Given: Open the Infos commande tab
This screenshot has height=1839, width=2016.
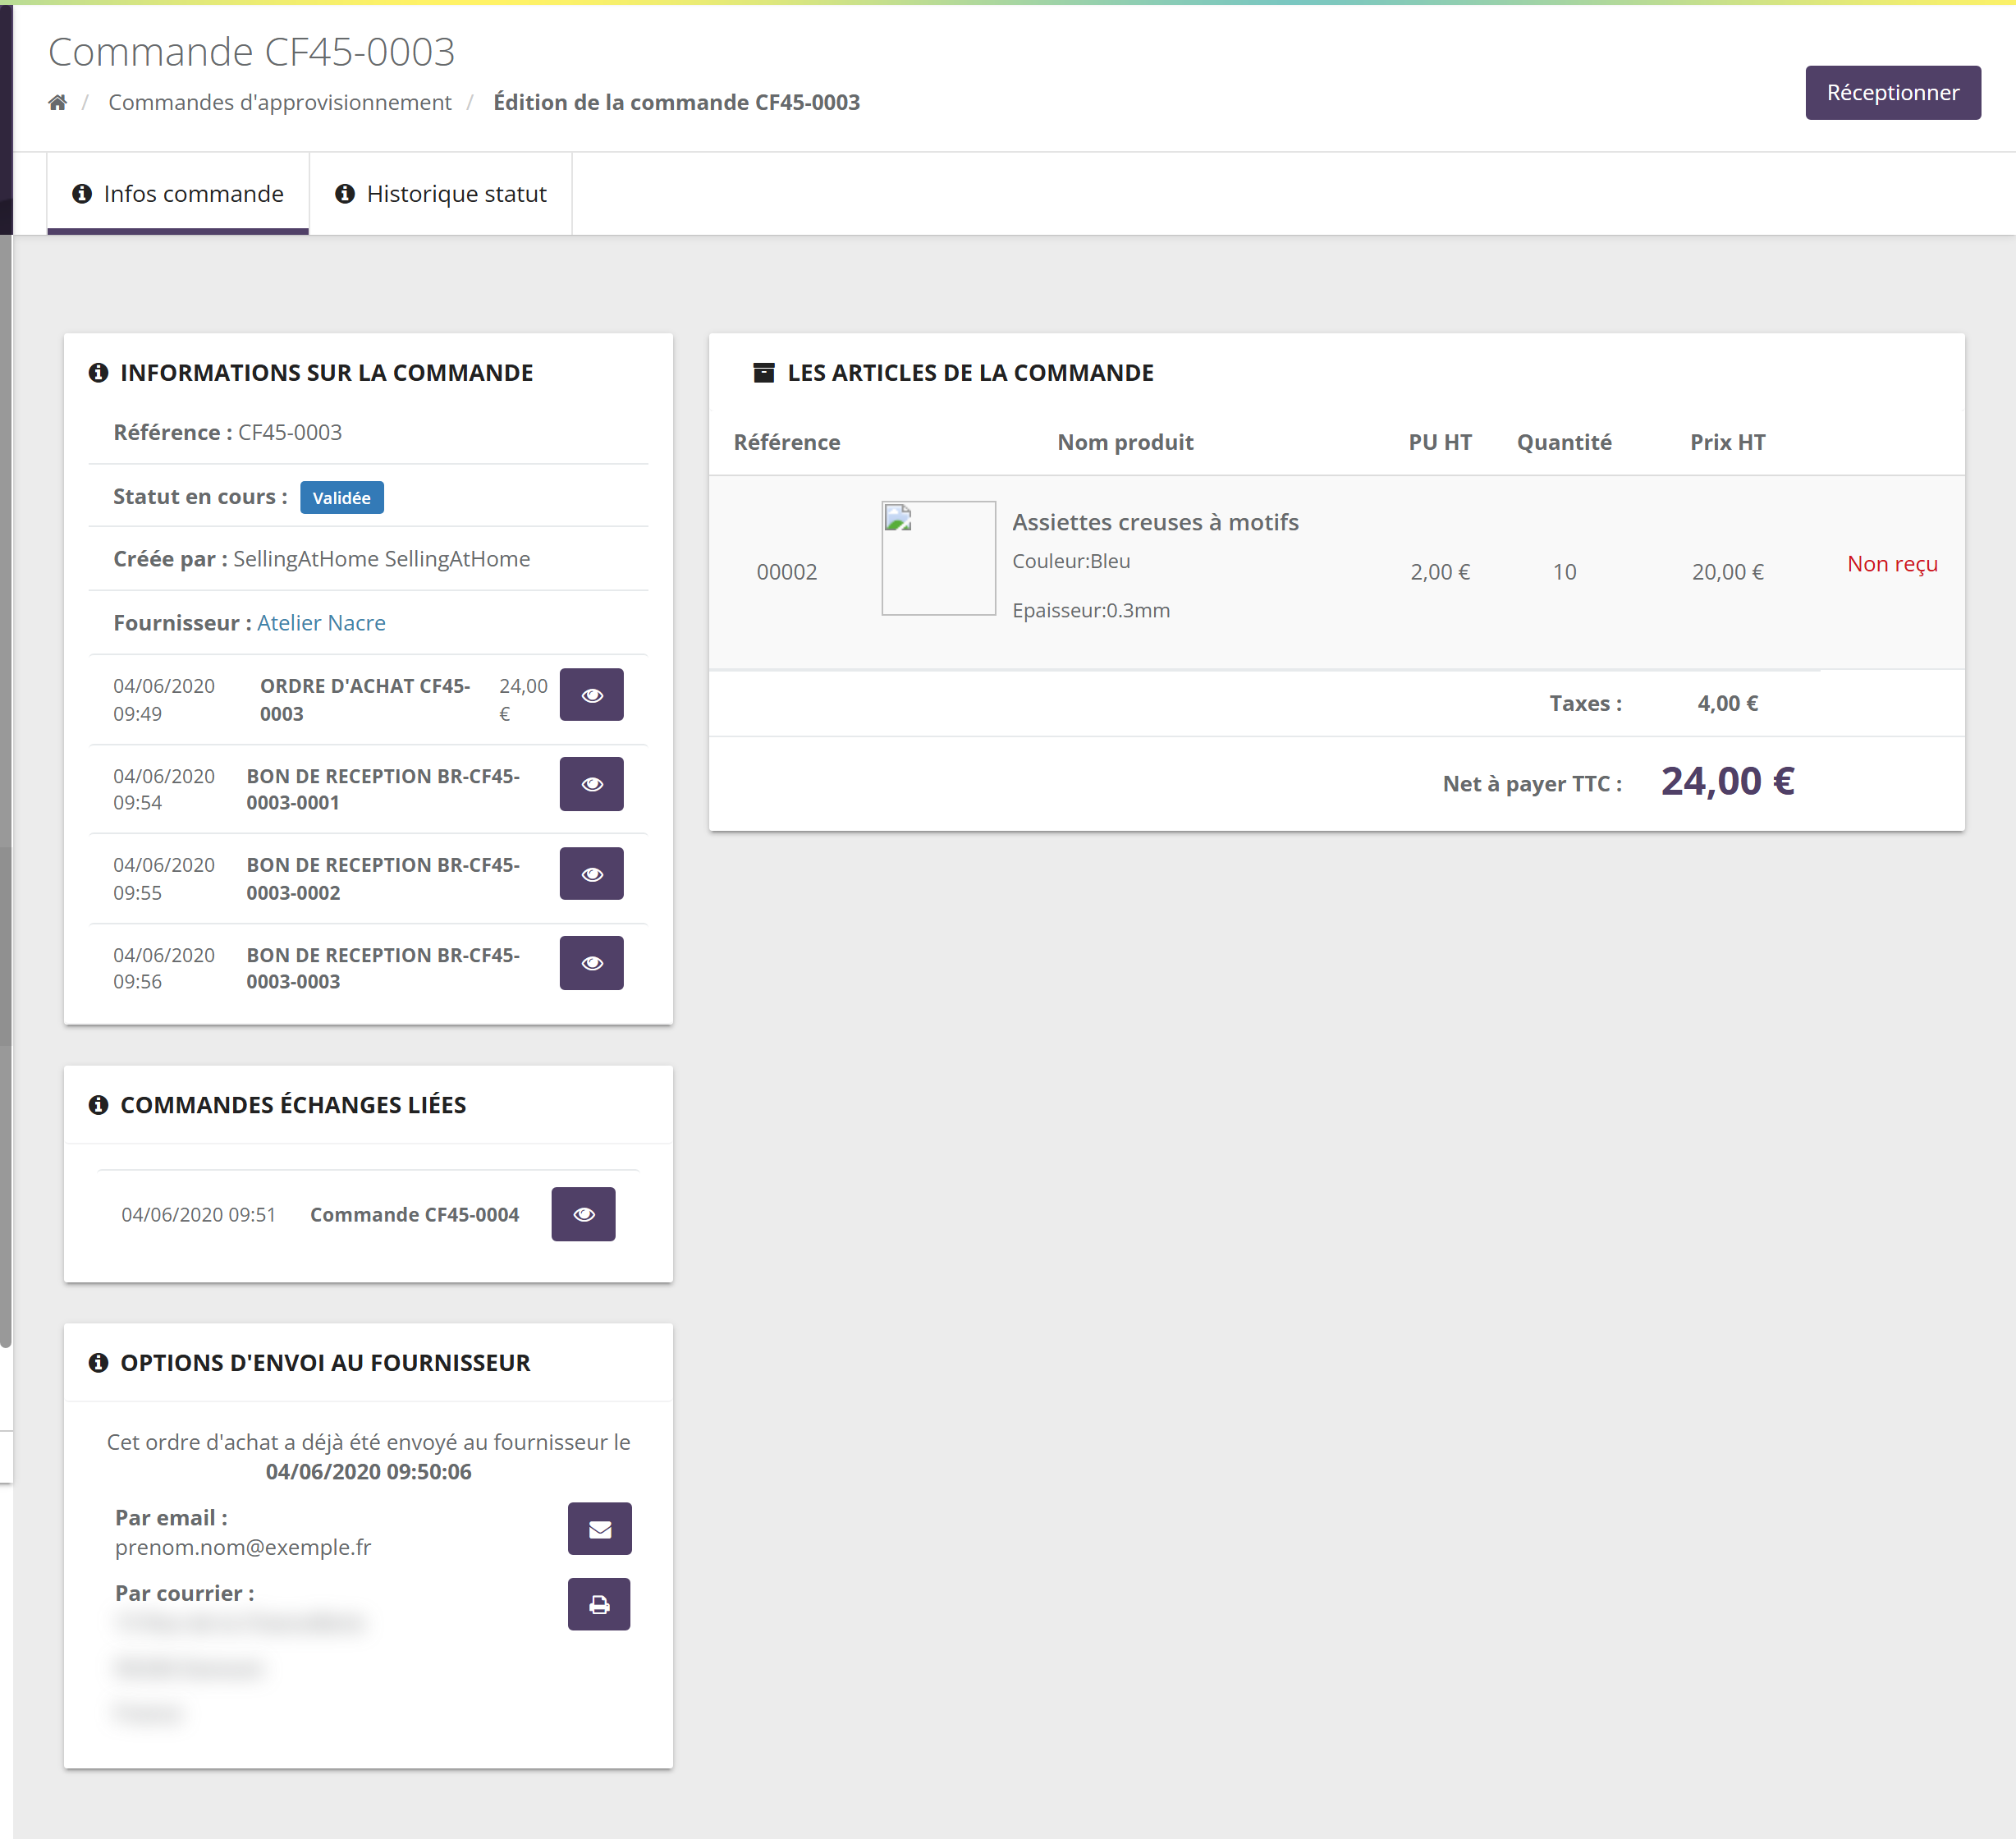Looking at the screenshot, I should [178, 194].
